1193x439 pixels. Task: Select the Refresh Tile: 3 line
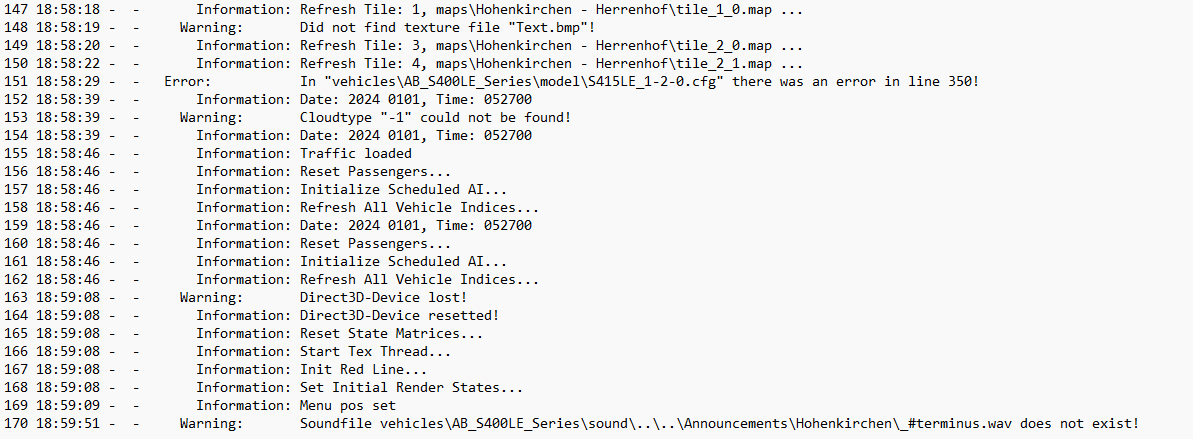[403, 46]
